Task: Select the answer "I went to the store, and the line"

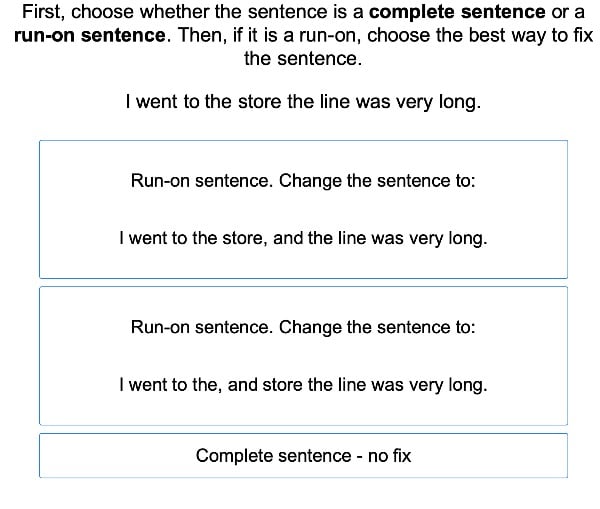Action: (x=302, y=239)
